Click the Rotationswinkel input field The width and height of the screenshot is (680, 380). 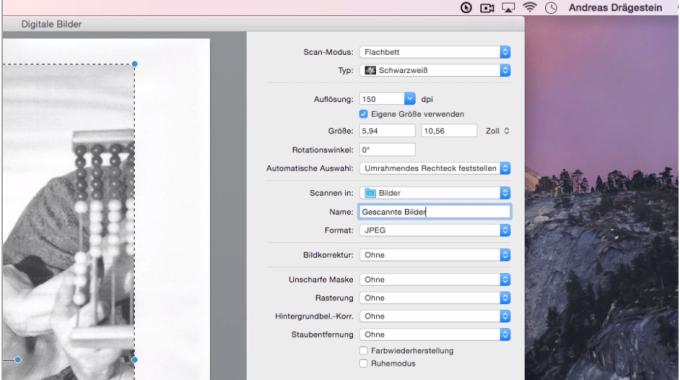387,150
